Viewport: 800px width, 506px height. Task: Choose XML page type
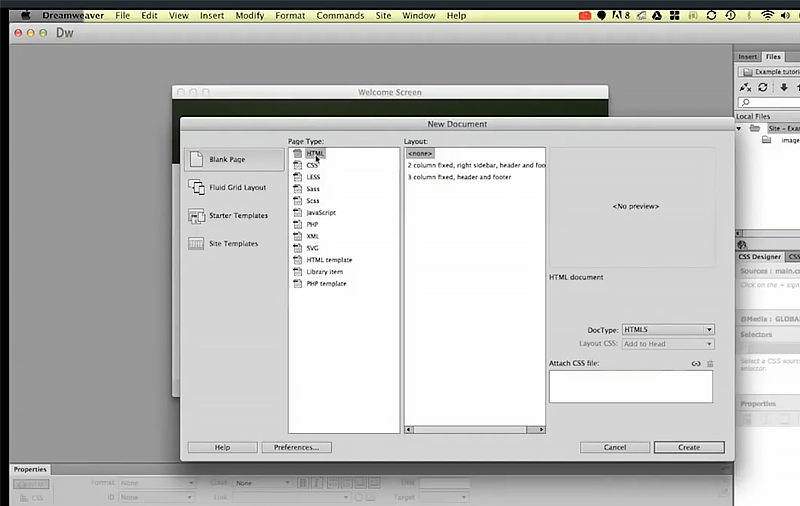click(312, 236)
